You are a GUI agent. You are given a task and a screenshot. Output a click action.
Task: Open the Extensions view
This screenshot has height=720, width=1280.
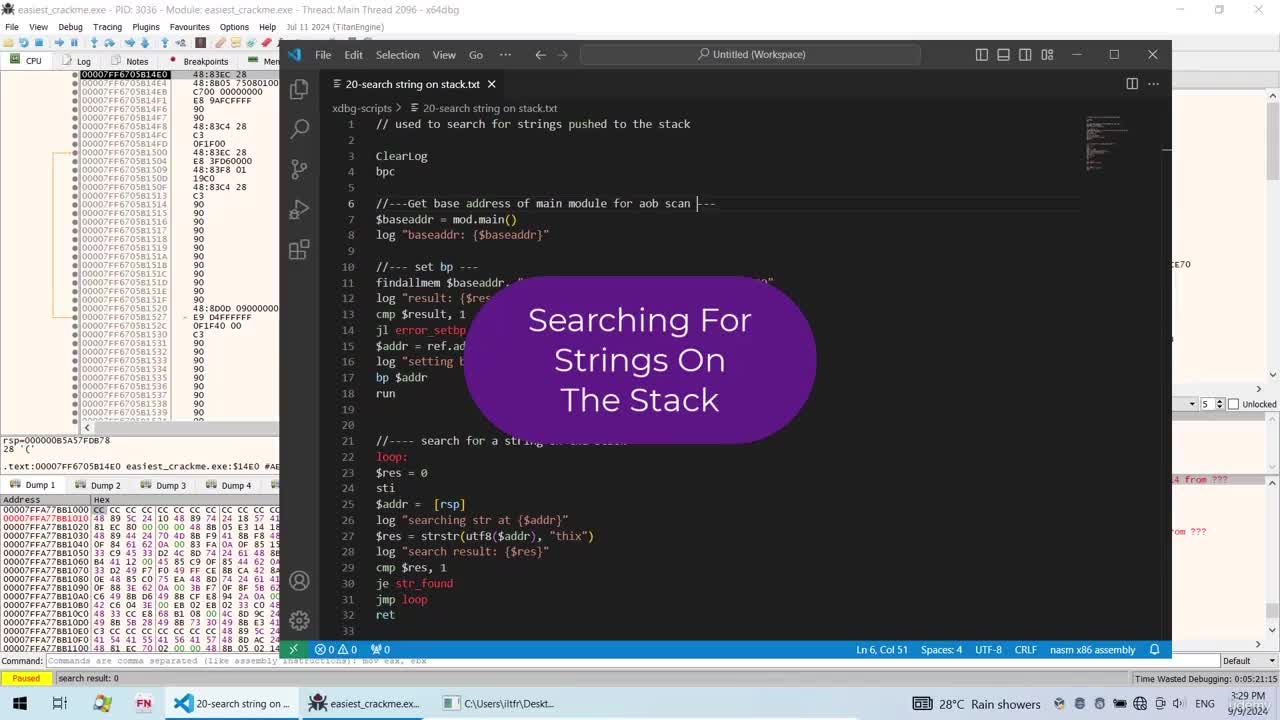[x=299, y=249]
